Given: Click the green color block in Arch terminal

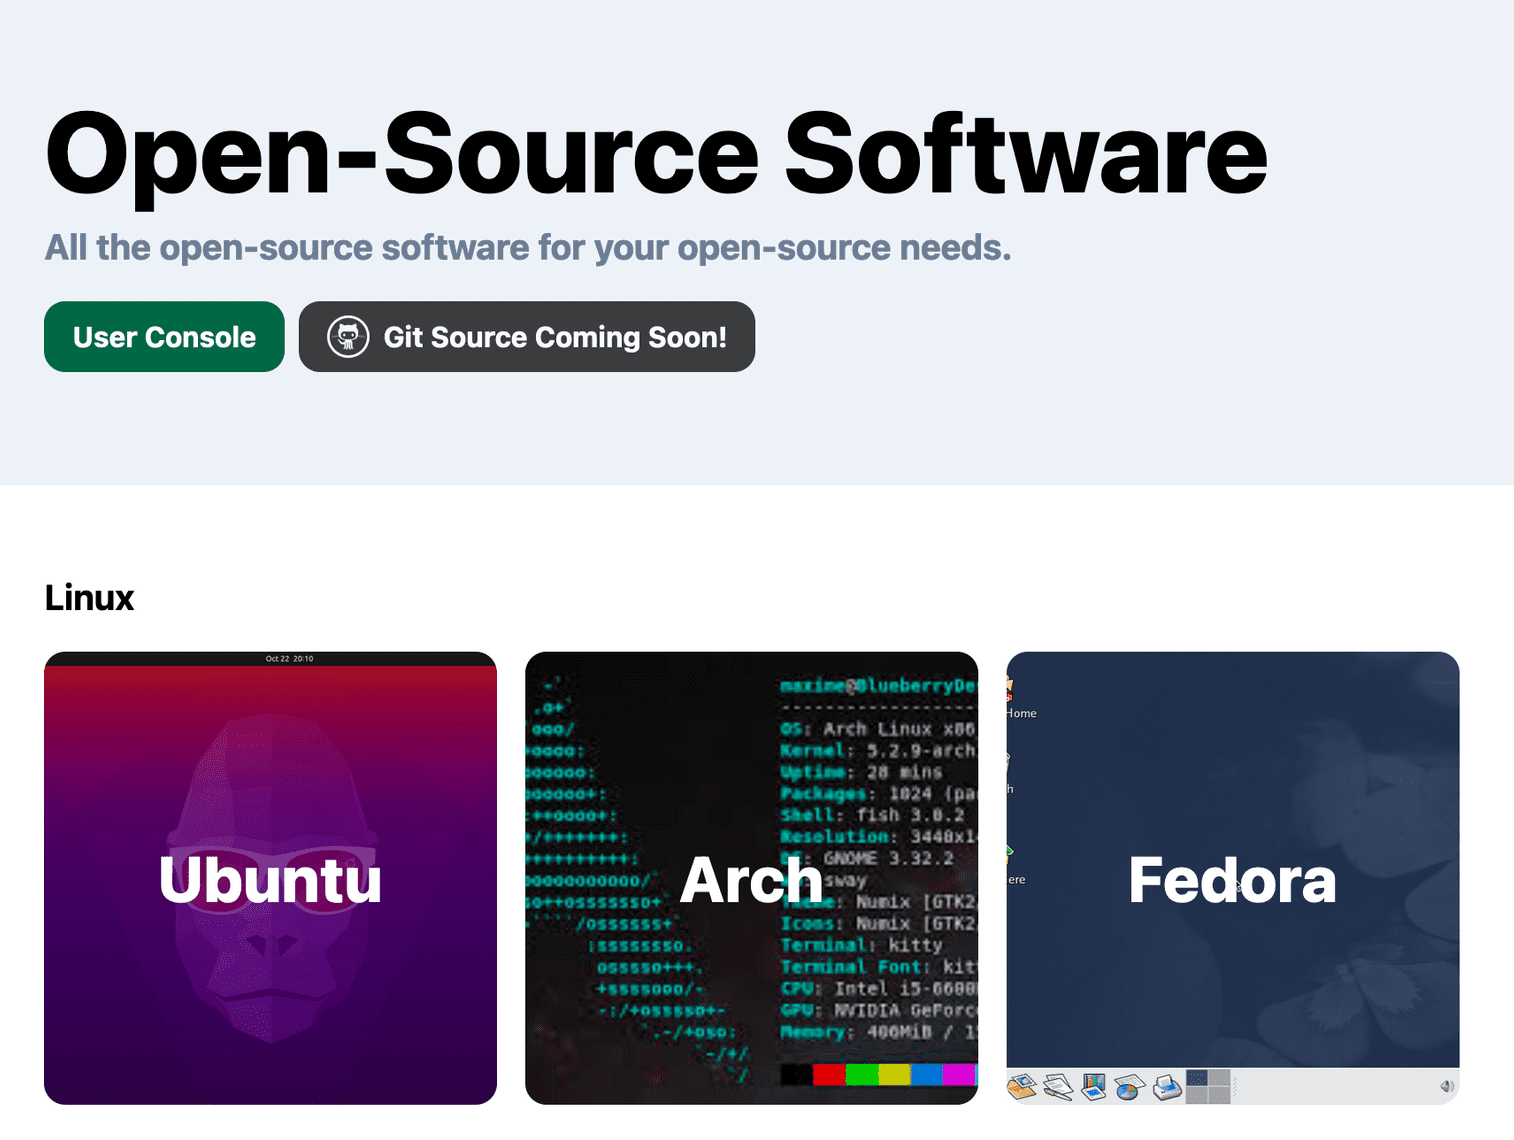Looking at the screenshot, I should click(861, 1075).
